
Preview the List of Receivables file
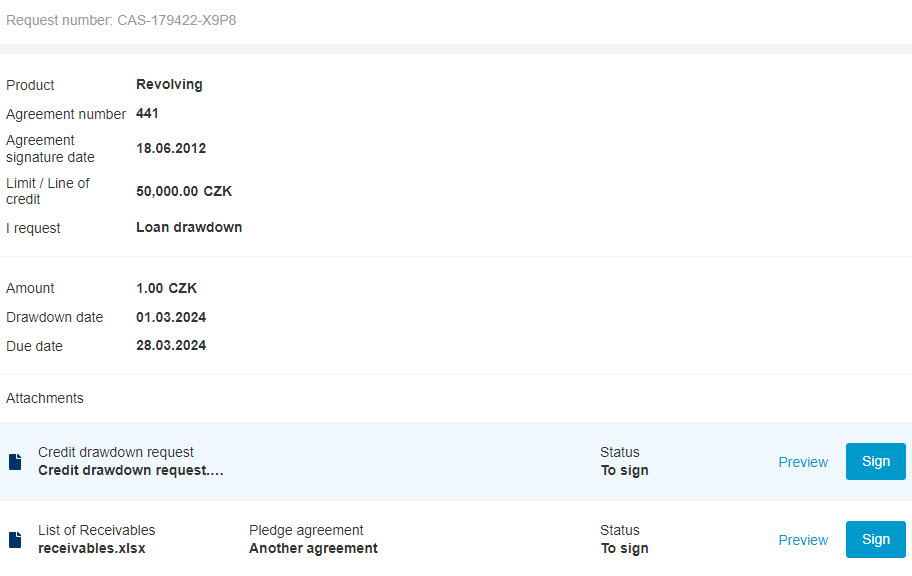coord(803,540)
